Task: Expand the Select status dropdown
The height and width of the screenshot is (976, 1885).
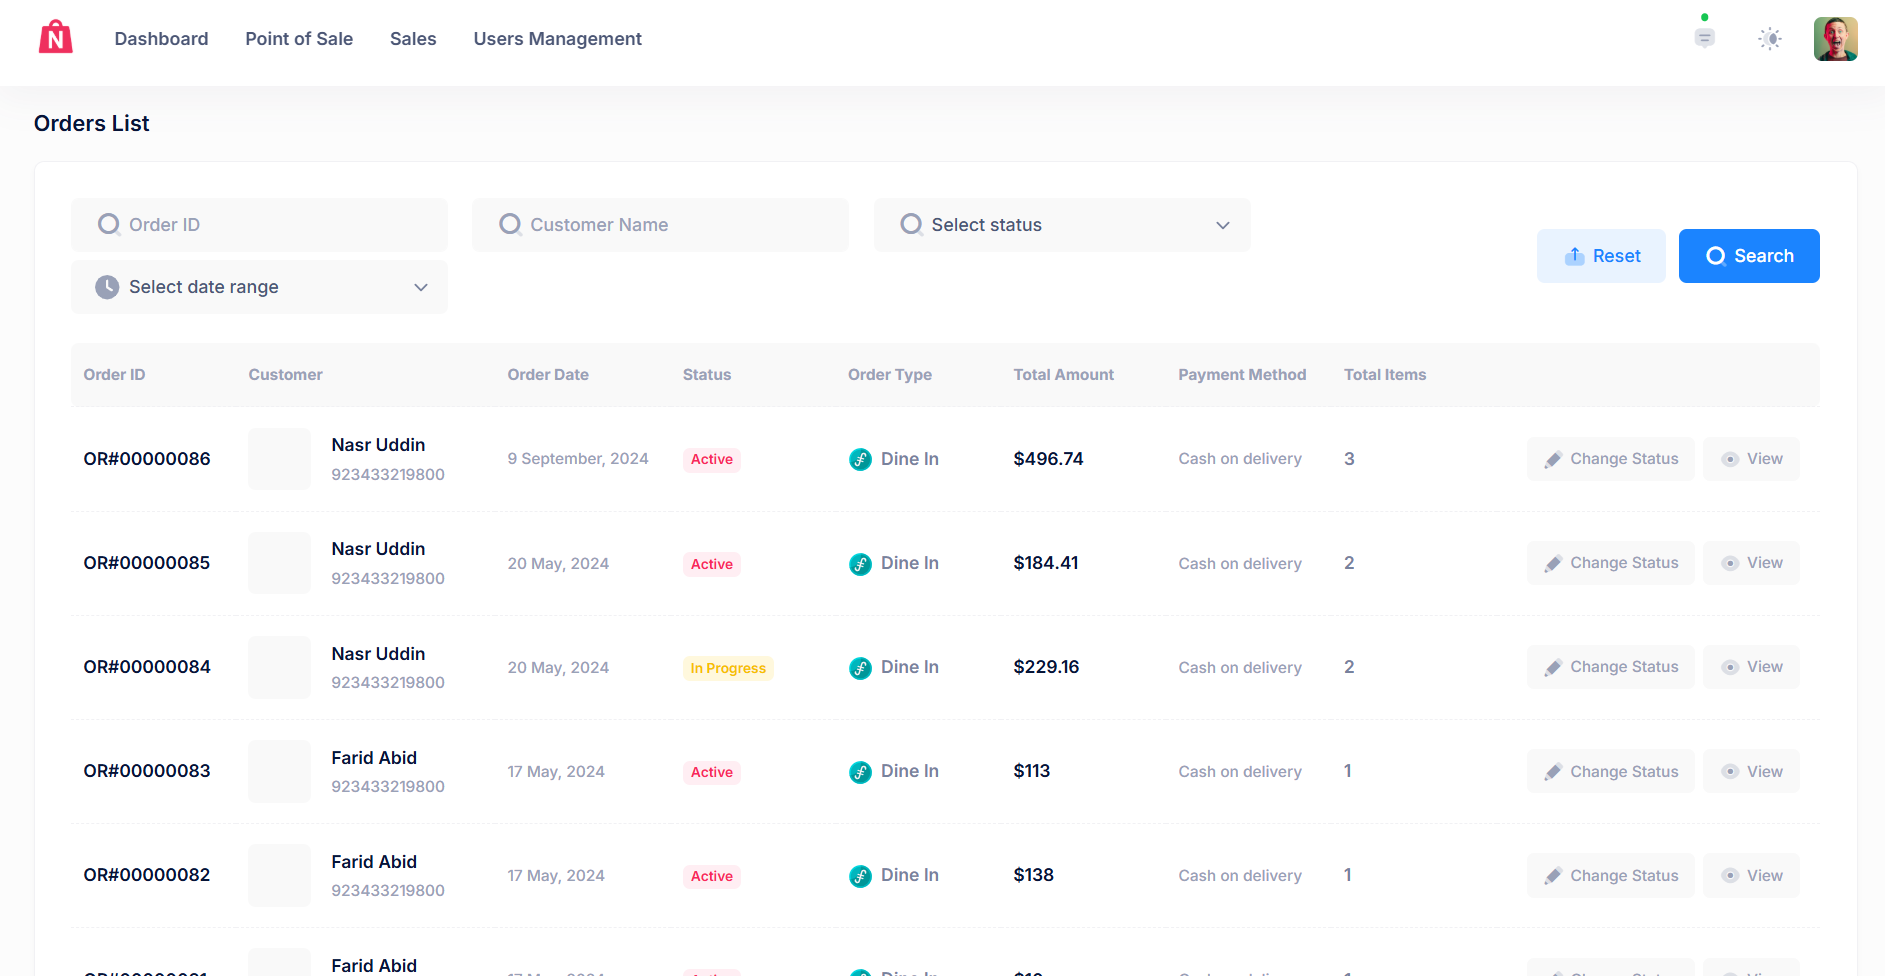Action: point(1061,225)
